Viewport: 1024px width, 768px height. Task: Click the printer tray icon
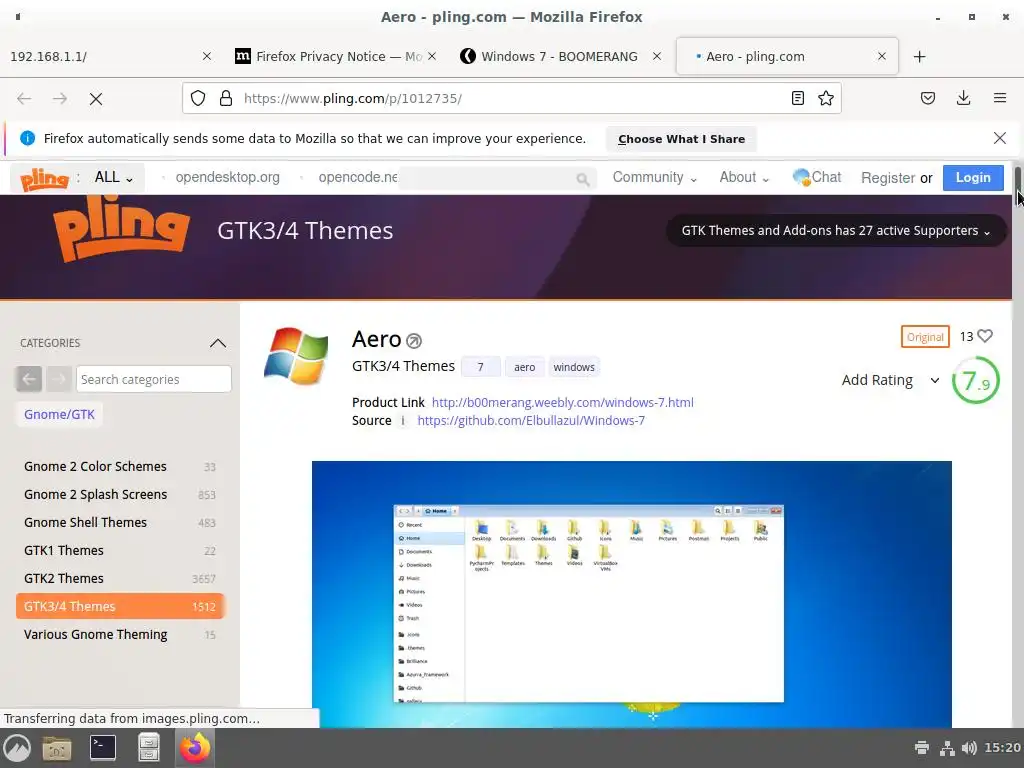921,748
